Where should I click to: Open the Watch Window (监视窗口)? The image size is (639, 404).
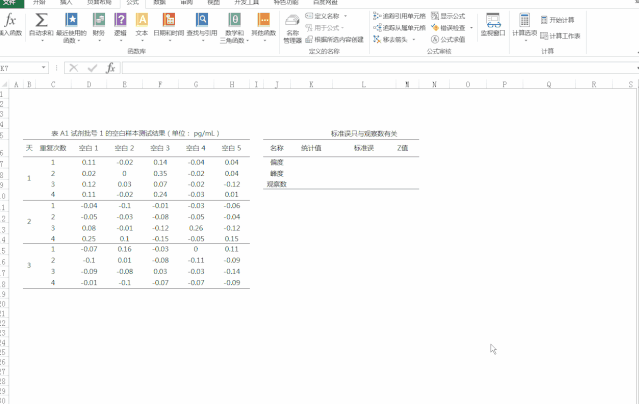(x=493, y=25)
